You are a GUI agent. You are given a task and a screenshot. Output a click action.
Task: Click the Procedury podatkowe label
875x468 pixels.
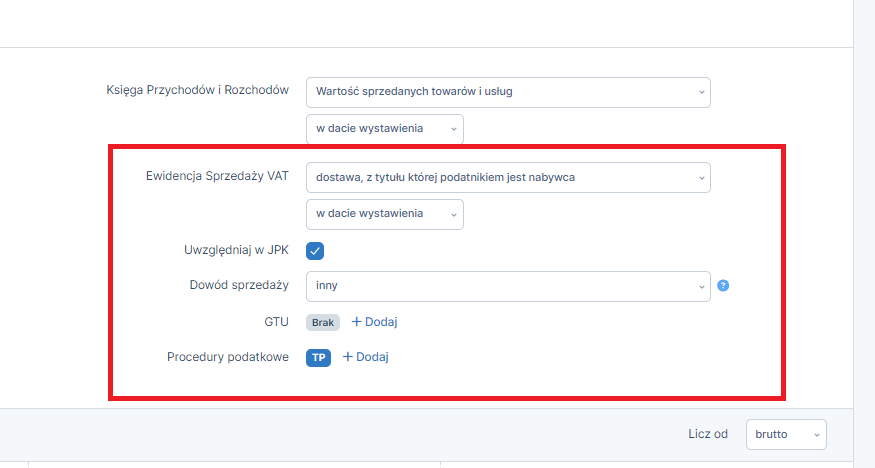228,357
